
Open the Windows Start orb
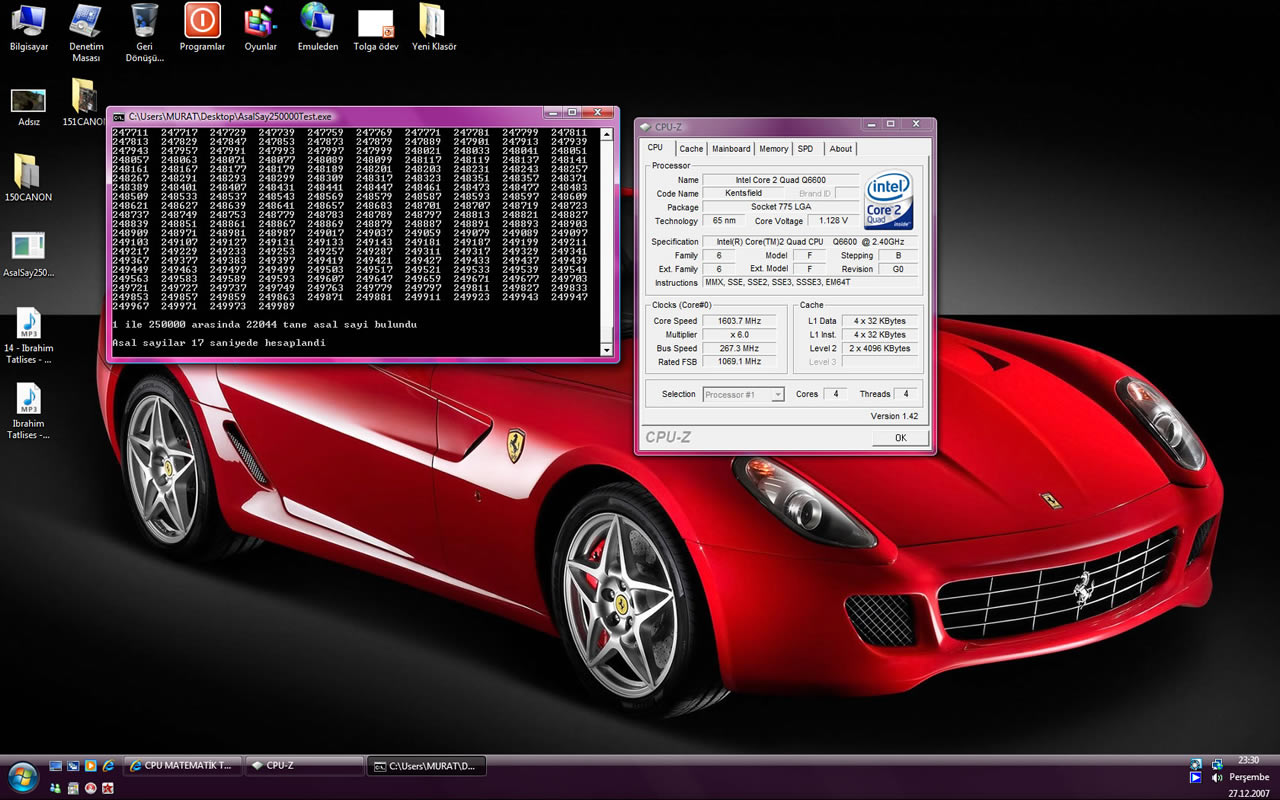click(x=23, y=776)
